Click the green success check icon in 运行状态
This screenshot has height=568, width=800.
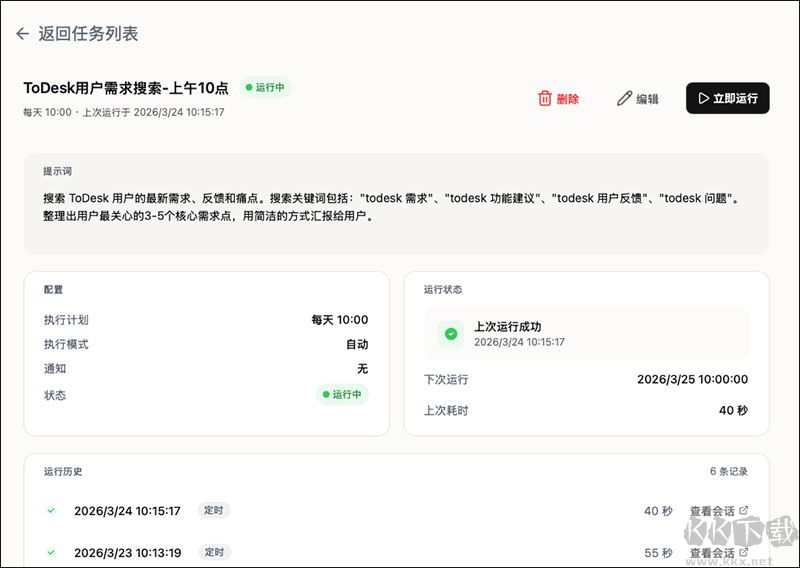[x=451, y=334]
